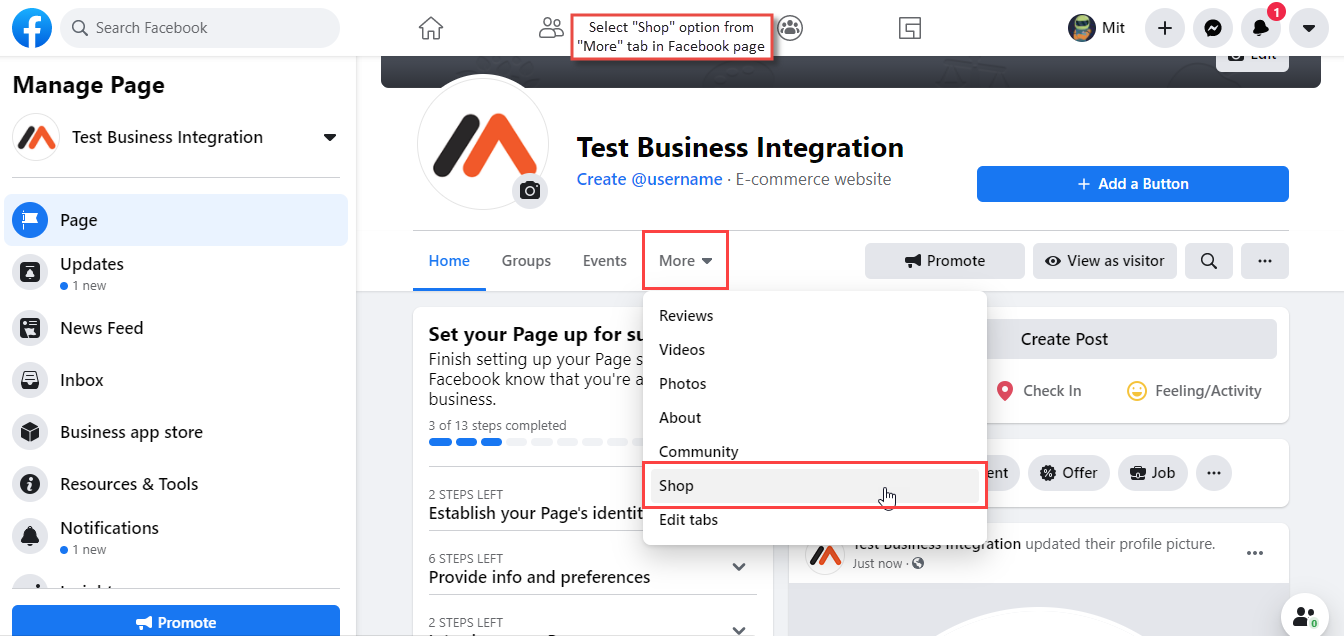The height and width of the screenshot is (636, 1344).
Task: Click the Create @username link
Action: [x=649, y=180]
